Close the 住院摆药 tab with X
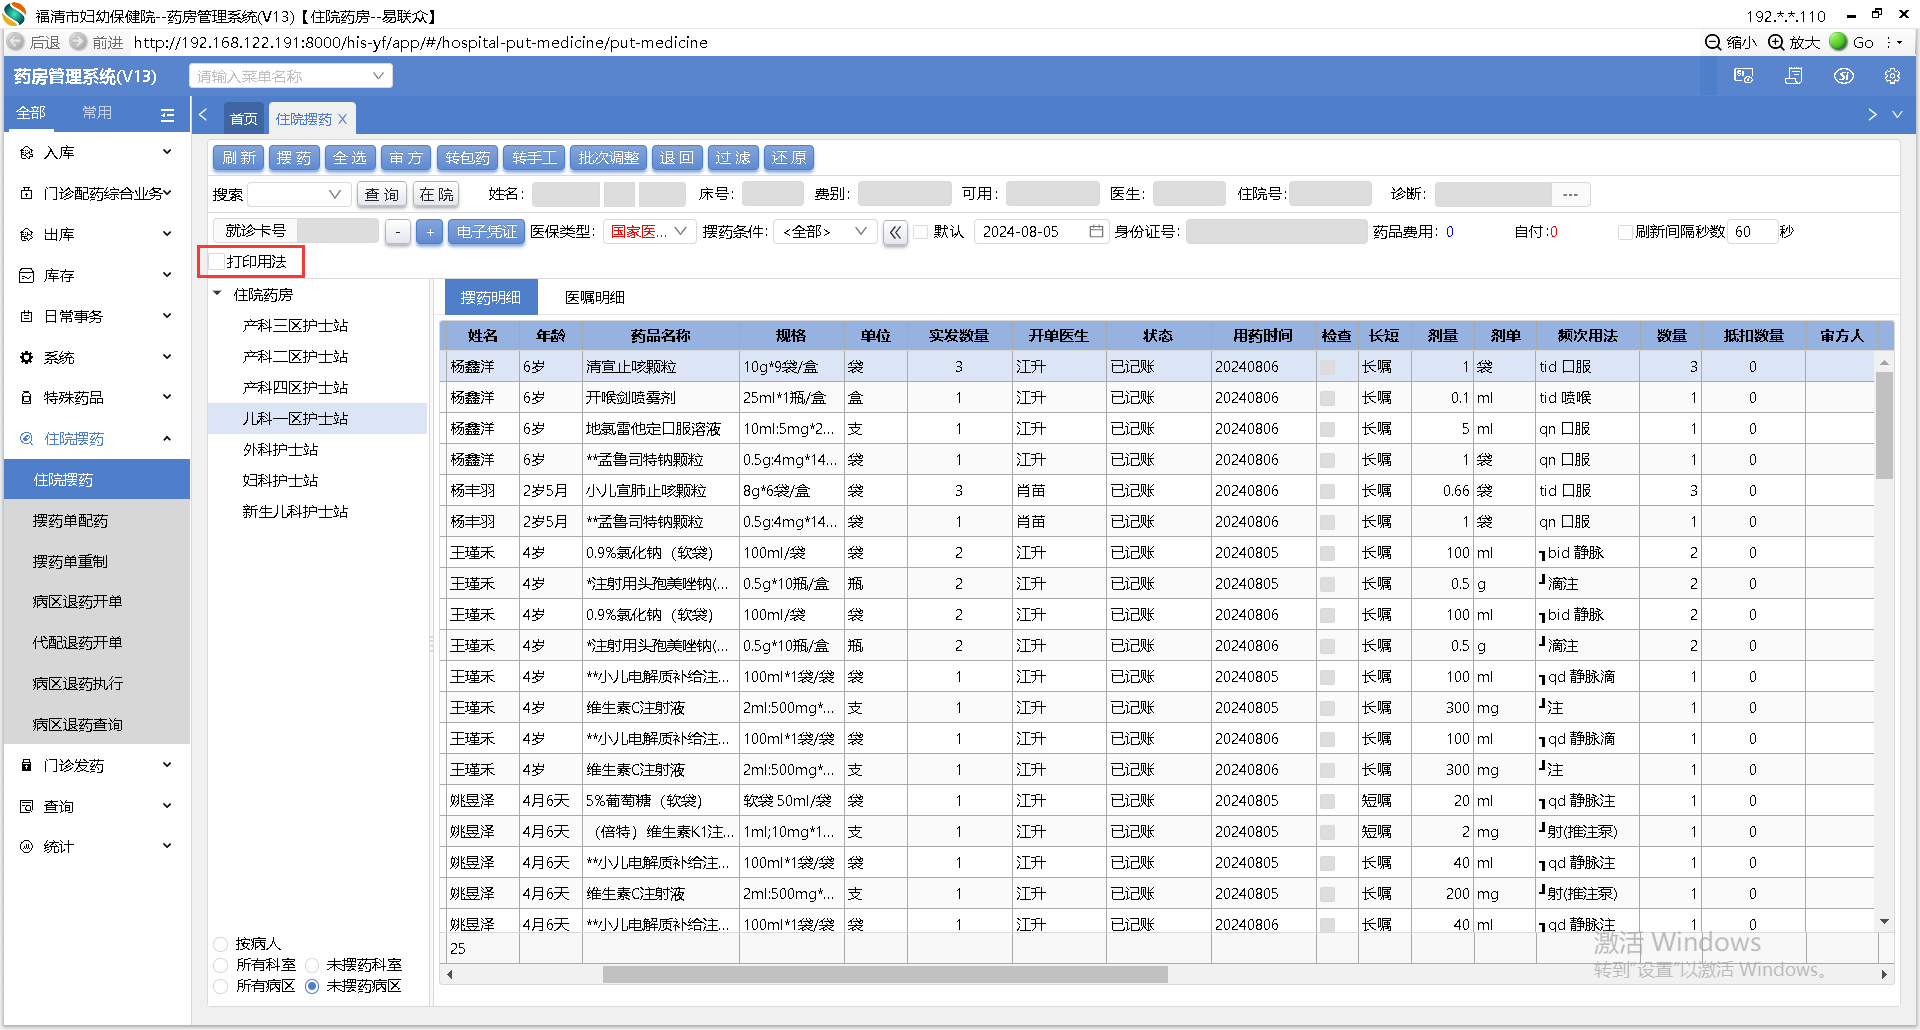This screenshot has width=1920, height=1030. click(x=342, y=119)
